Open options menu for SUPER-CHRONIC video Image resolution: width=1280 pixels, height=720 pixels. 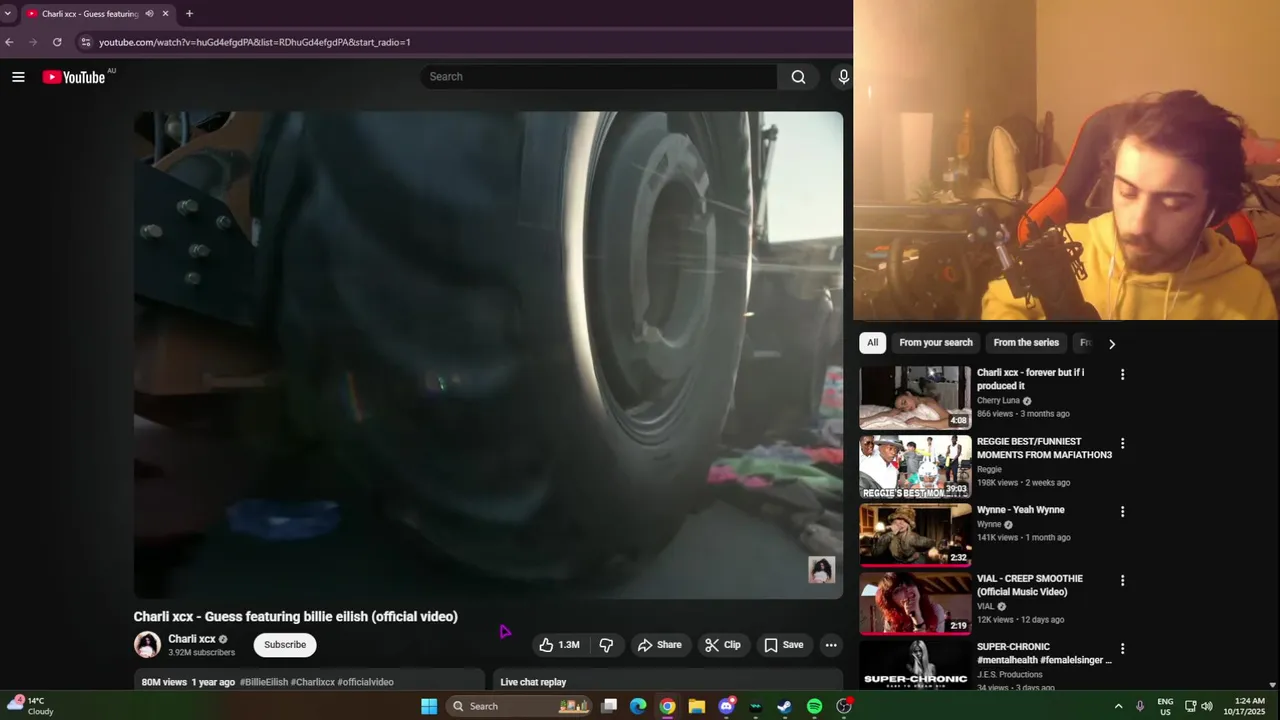point(1122,648)
